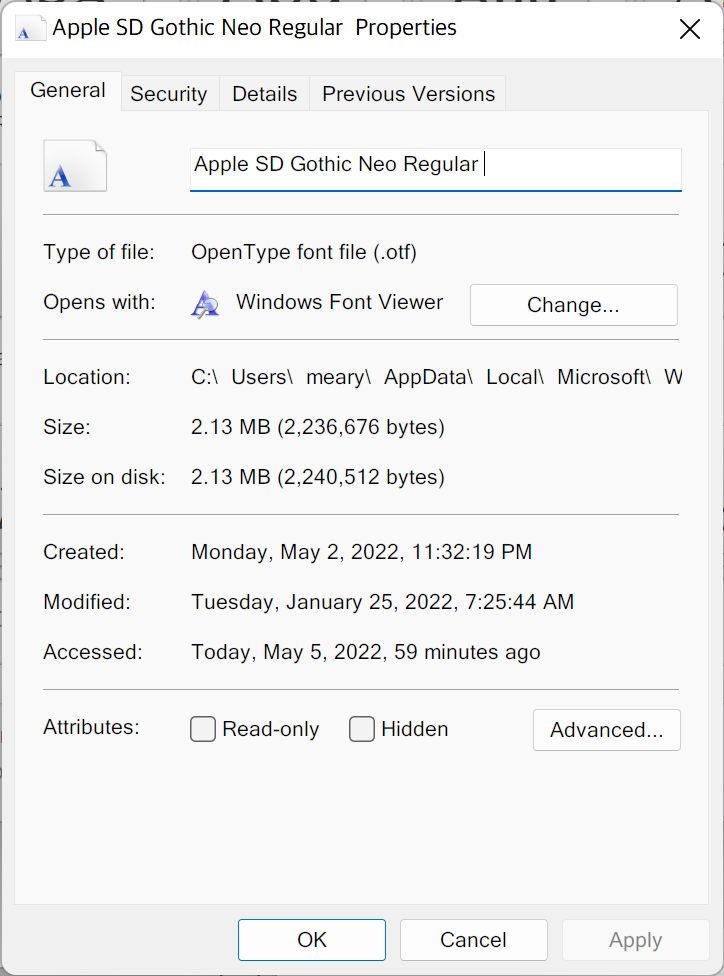Click the large font file icon beside name field
Viewport: 724px width, 976px height.
tap(75, 166)
